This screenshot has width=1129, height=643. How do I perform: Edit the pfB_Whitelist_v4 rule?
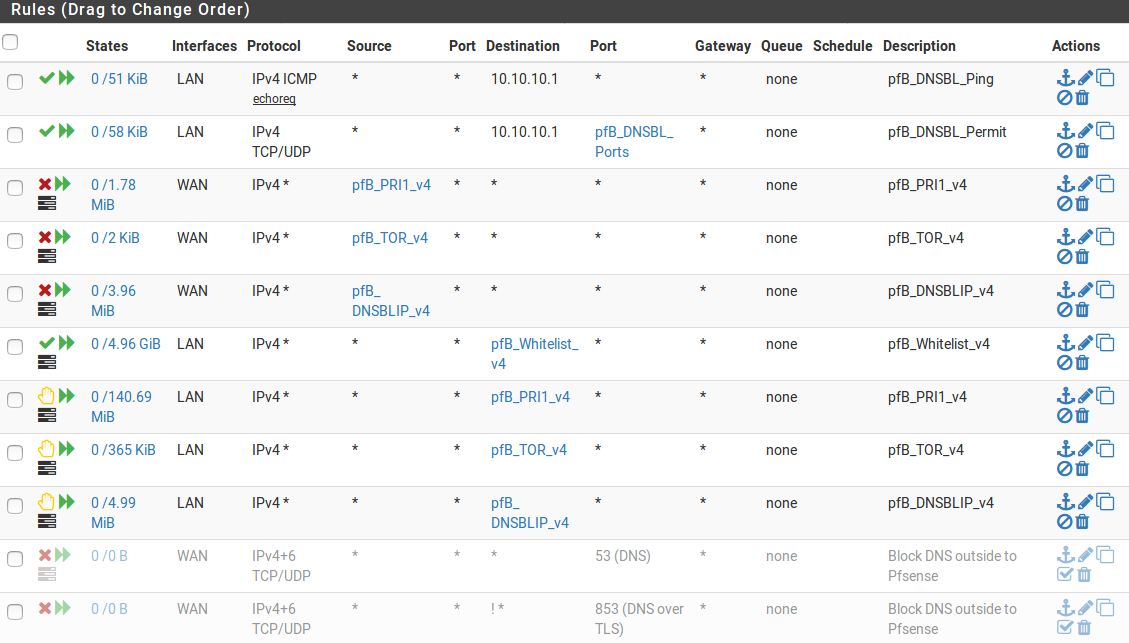tap(1086, 342)
